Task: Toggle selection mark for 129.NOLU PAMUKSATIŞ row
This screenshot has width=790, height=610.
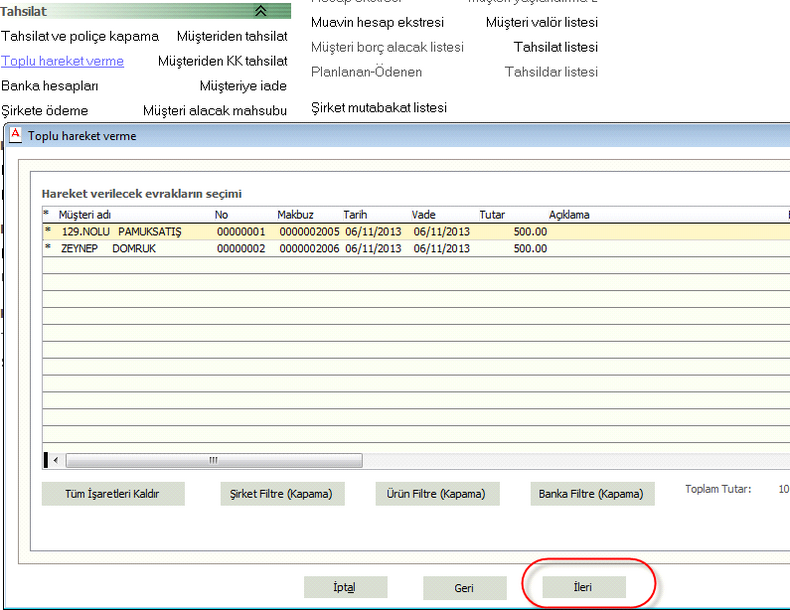Action: [47, 232]
